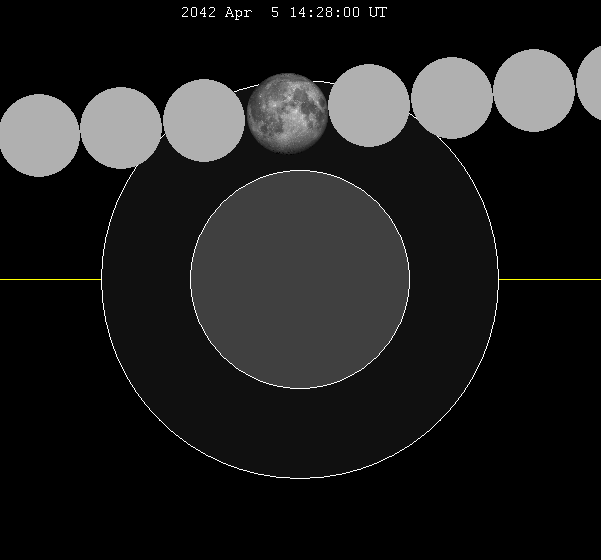
Task: Click the ecliptic line left of the penumbra
Action: (50, 279)
